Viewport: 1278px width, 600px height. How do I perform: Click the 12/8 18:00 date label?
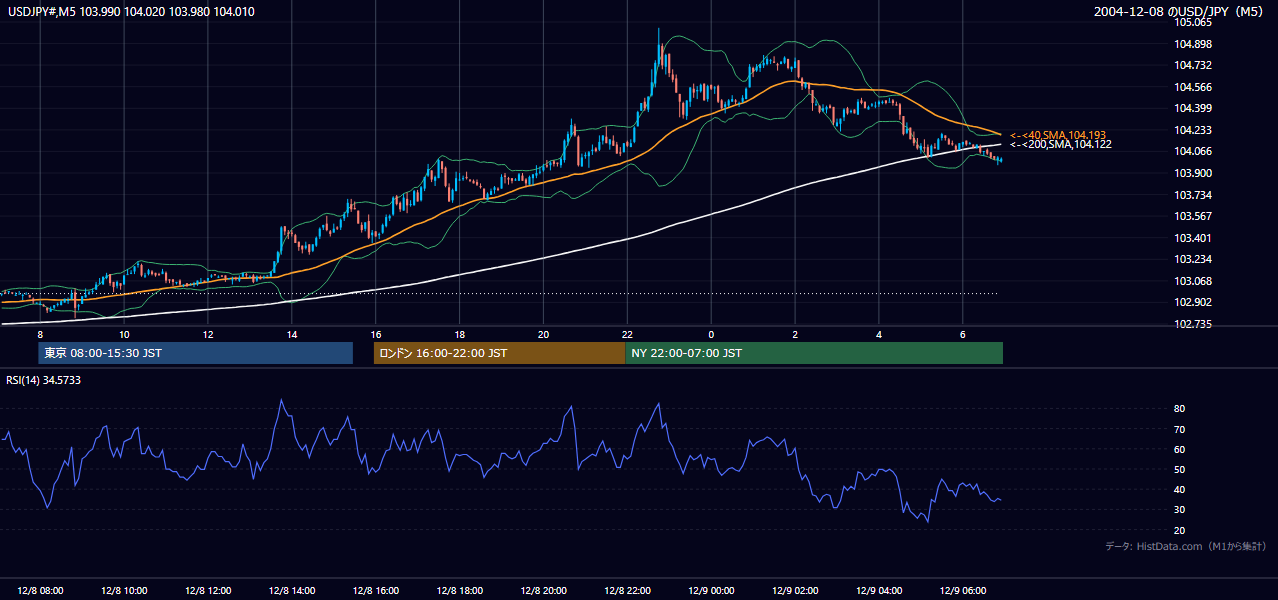click(460, 590)
